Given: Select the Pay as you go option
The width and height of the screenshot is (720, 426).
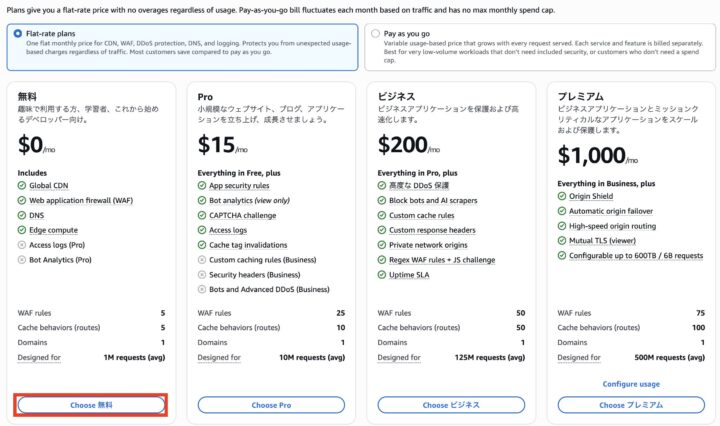Looking at the screenshot, I should [376, 34].
